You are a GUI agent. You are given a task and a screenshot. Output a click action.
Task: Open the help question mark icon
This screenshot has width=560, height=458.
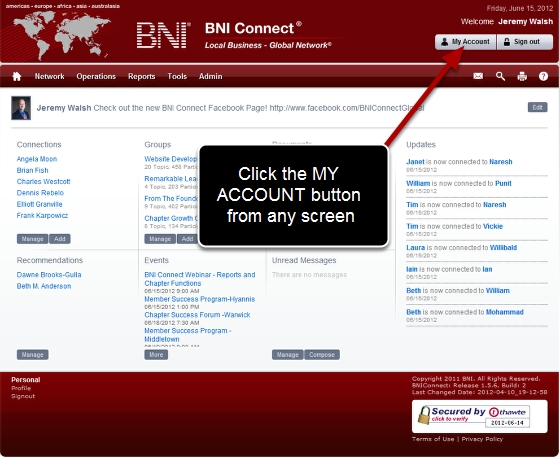543,76
